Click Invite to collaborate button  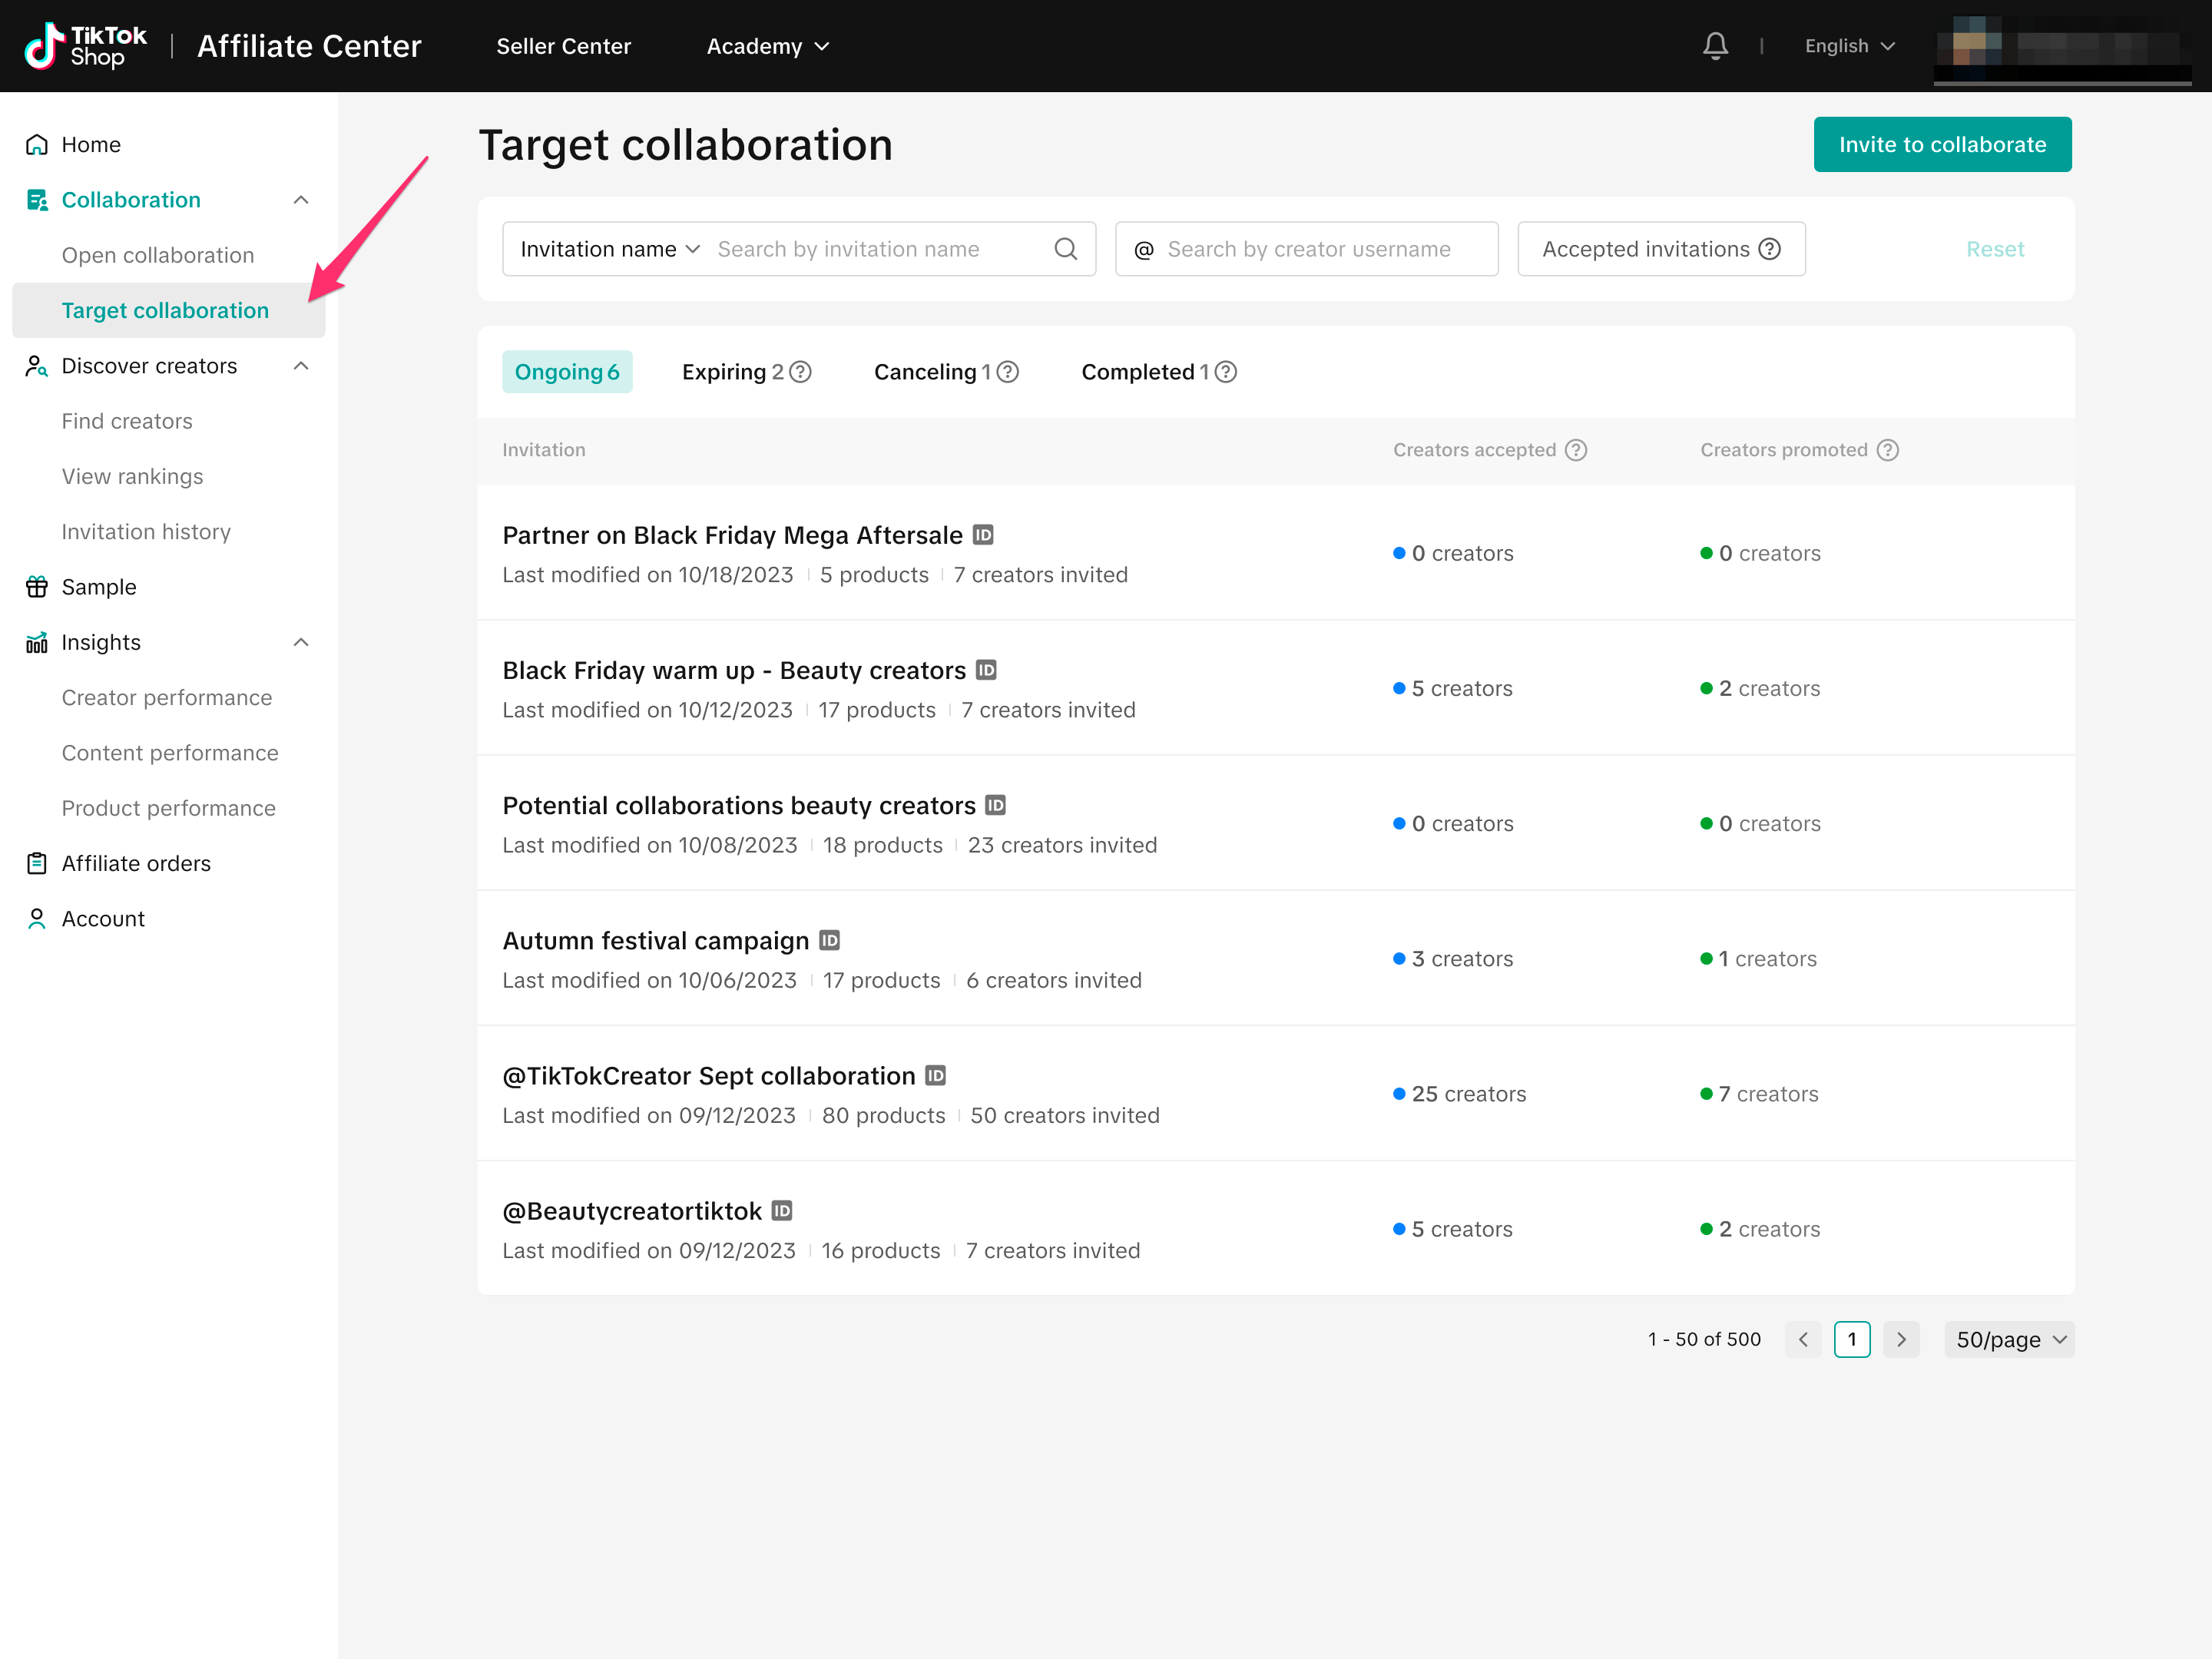point(1941,145)
